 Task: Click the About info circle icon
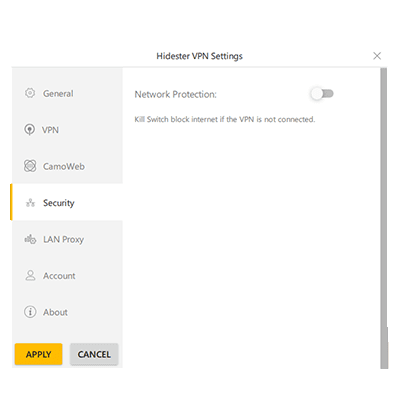click(x=30, y=312)
